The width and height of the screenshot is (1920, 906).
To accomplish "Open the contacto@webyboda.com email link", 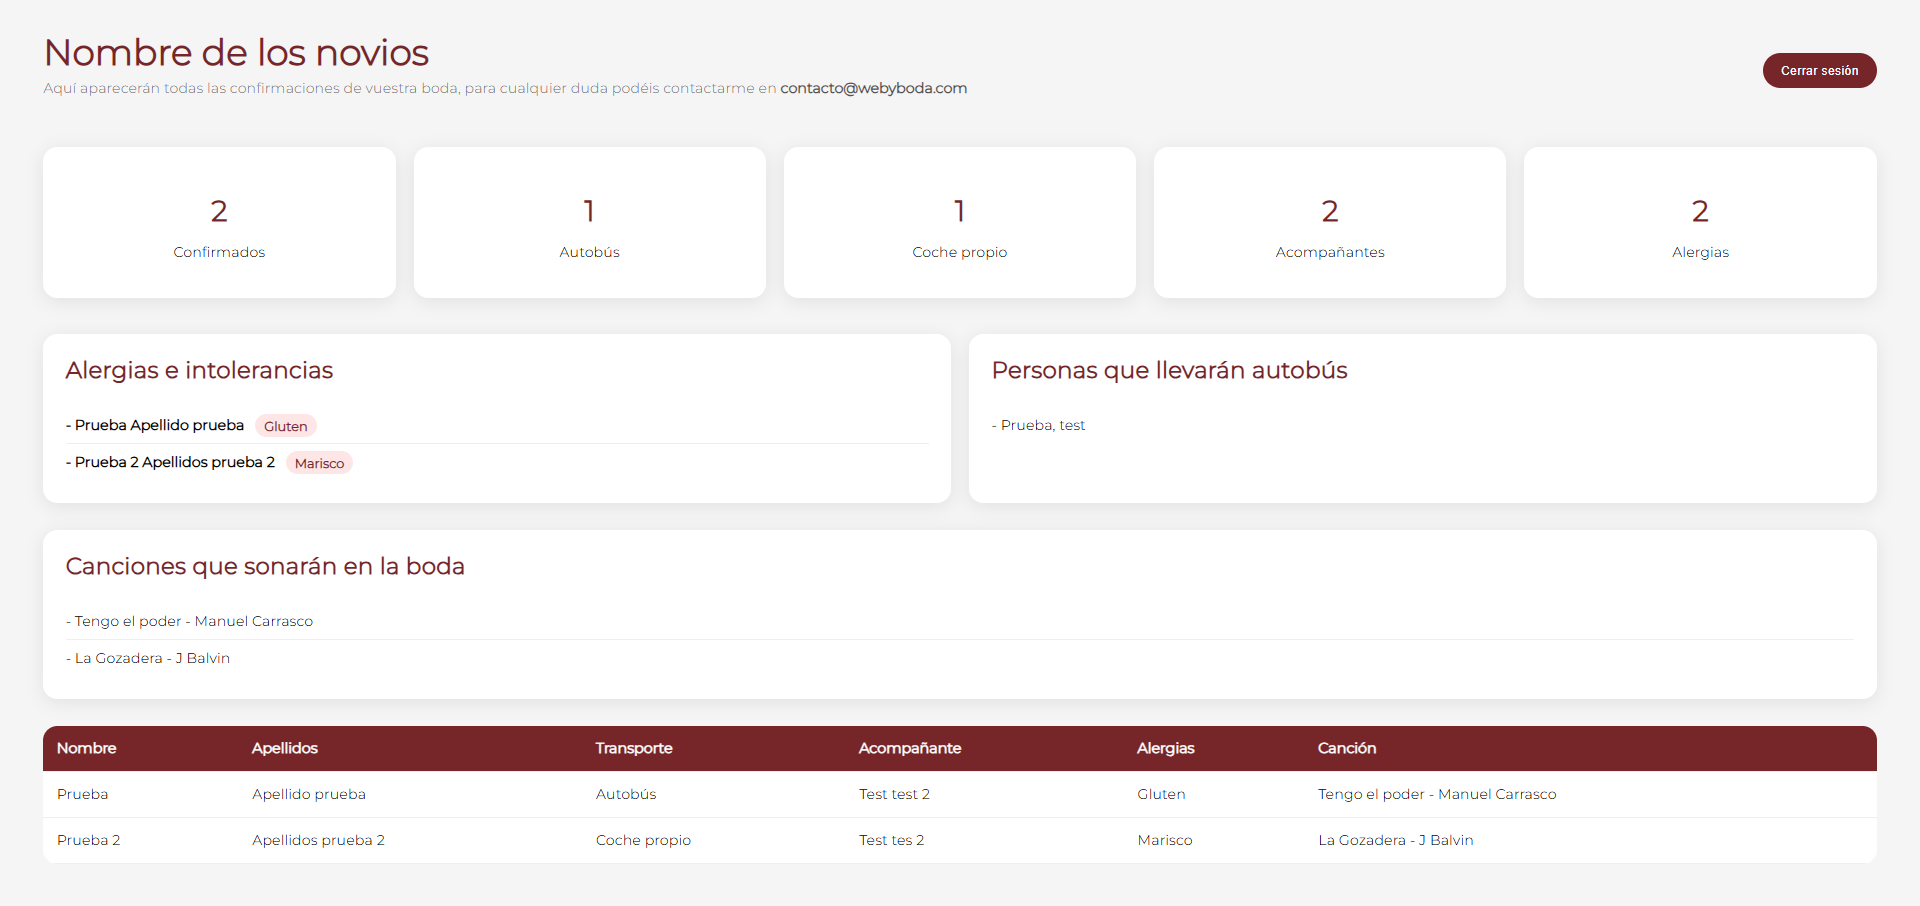I will (873, 88).
